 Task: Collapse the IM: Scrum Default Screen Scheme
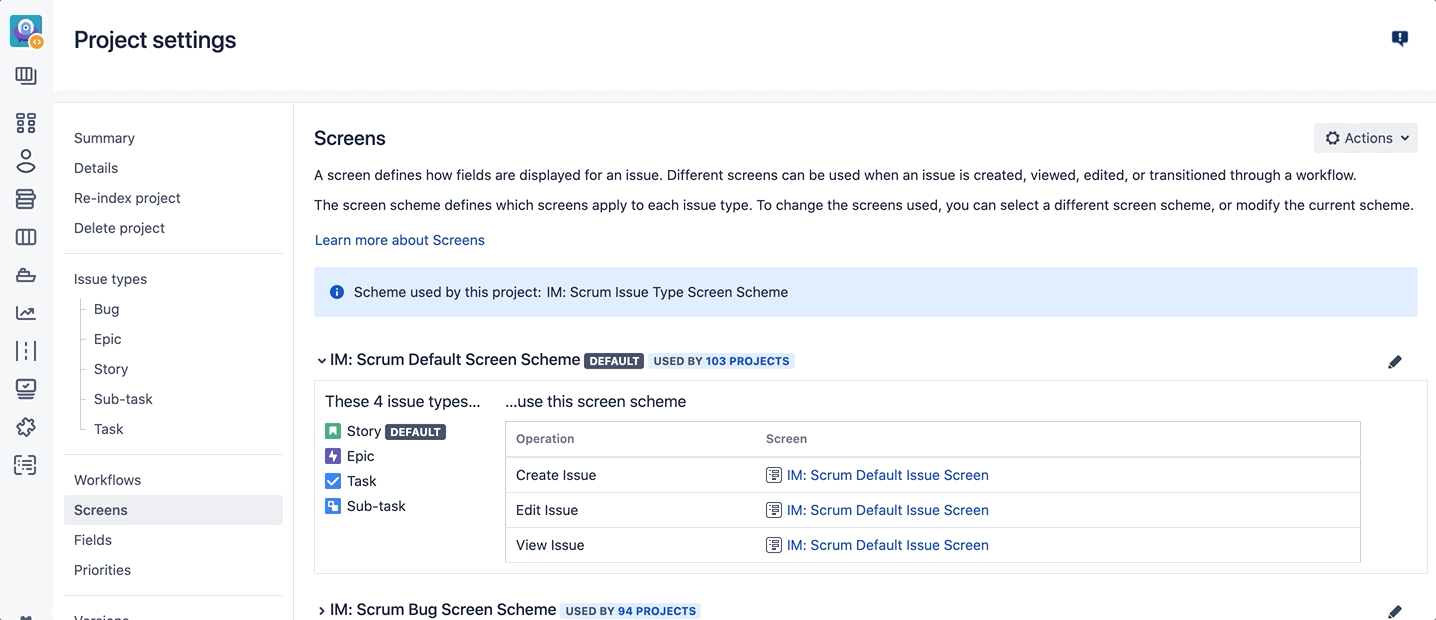pos(321,361)
